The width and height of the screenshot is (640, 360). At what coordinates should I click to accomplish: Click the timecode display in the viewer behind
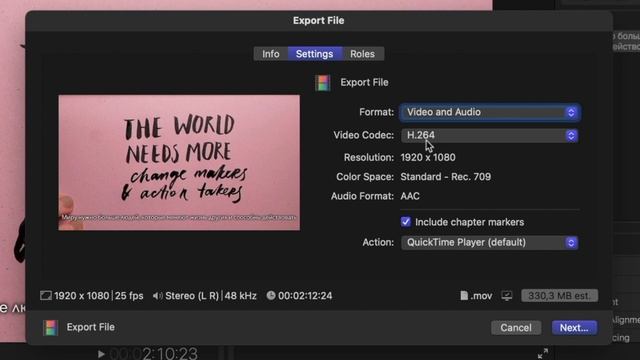(x=153, y=353)
